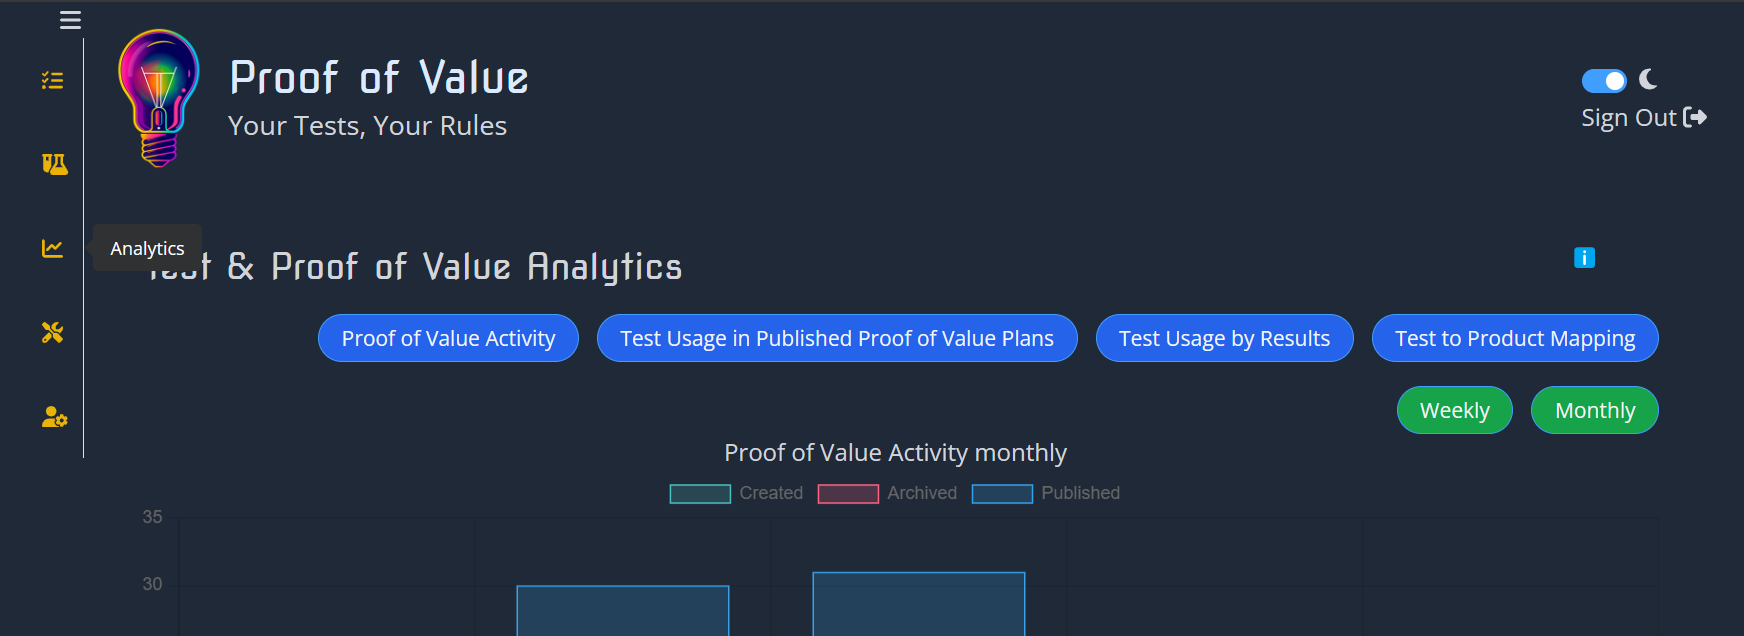Select Monthly view
1744x636 pixels.
click(1594, 410)
